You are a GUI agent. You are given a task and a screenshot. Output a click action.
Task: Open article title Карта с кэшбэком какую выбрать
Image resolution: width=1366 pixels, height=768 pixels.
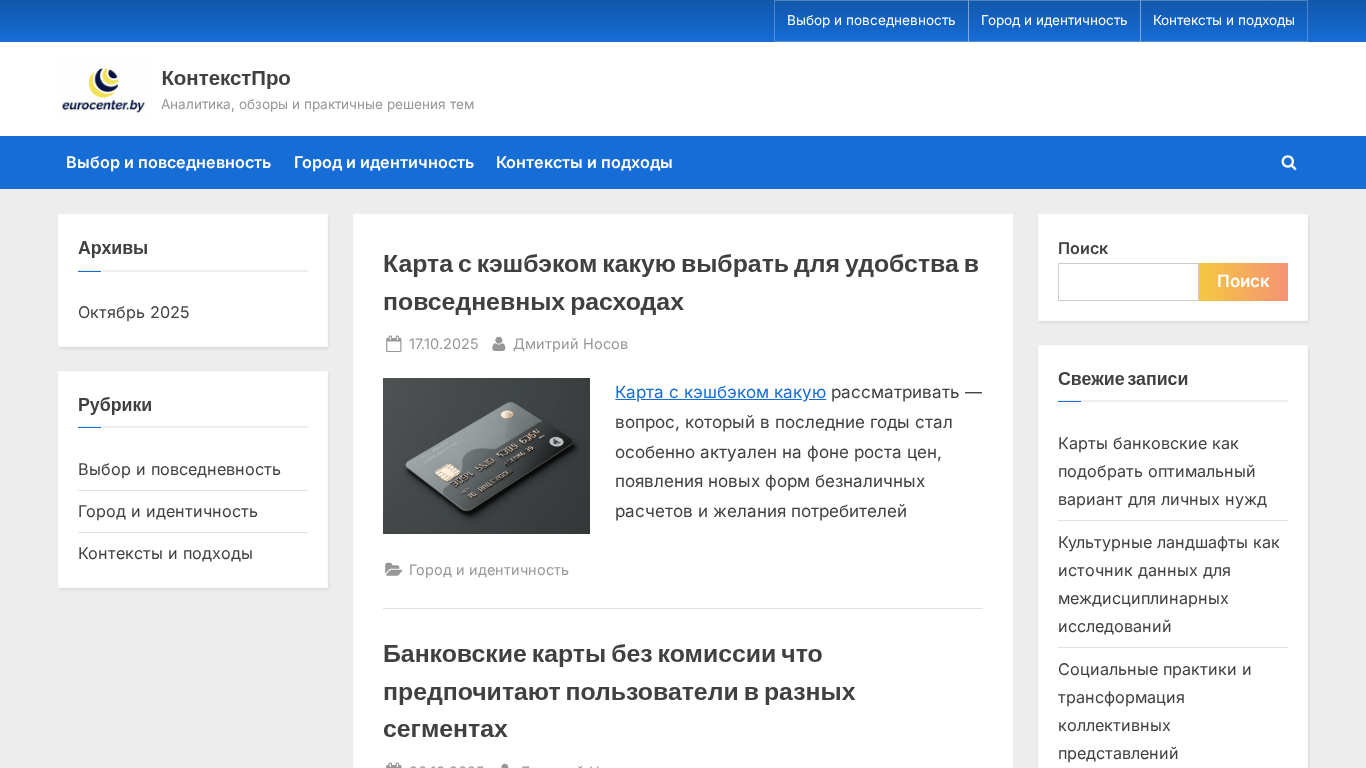pos(681,283)
